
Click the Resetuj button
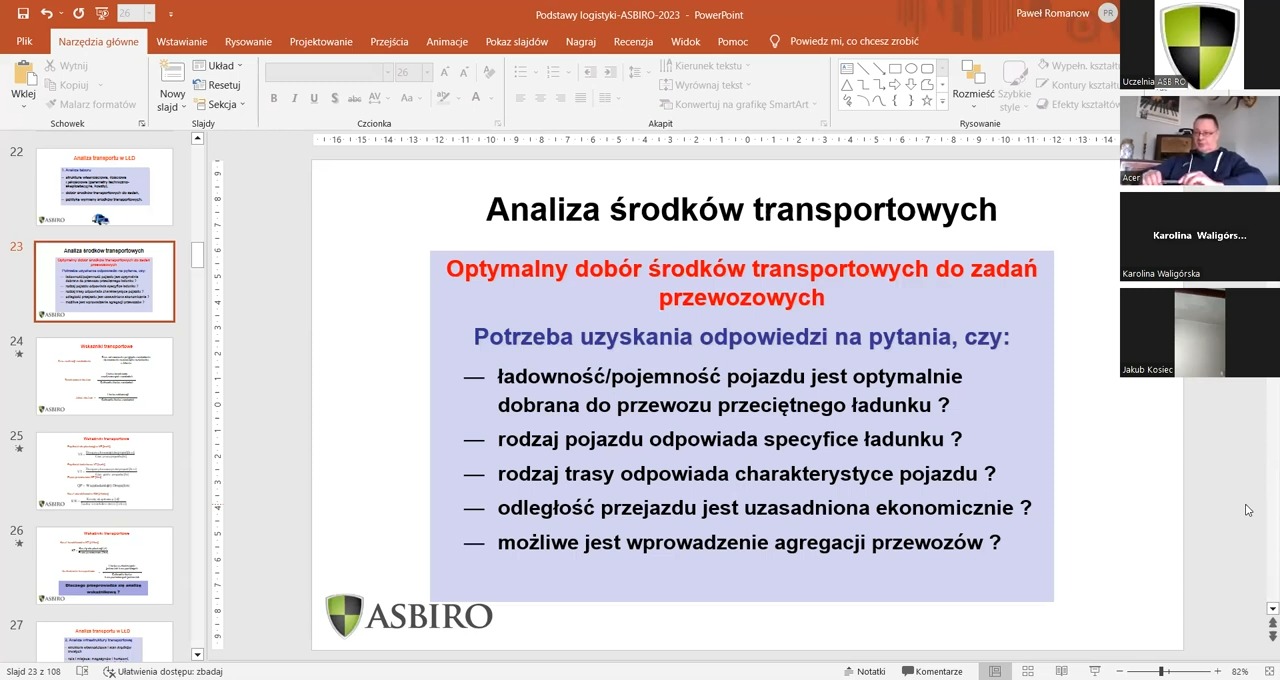click(217, 85)
